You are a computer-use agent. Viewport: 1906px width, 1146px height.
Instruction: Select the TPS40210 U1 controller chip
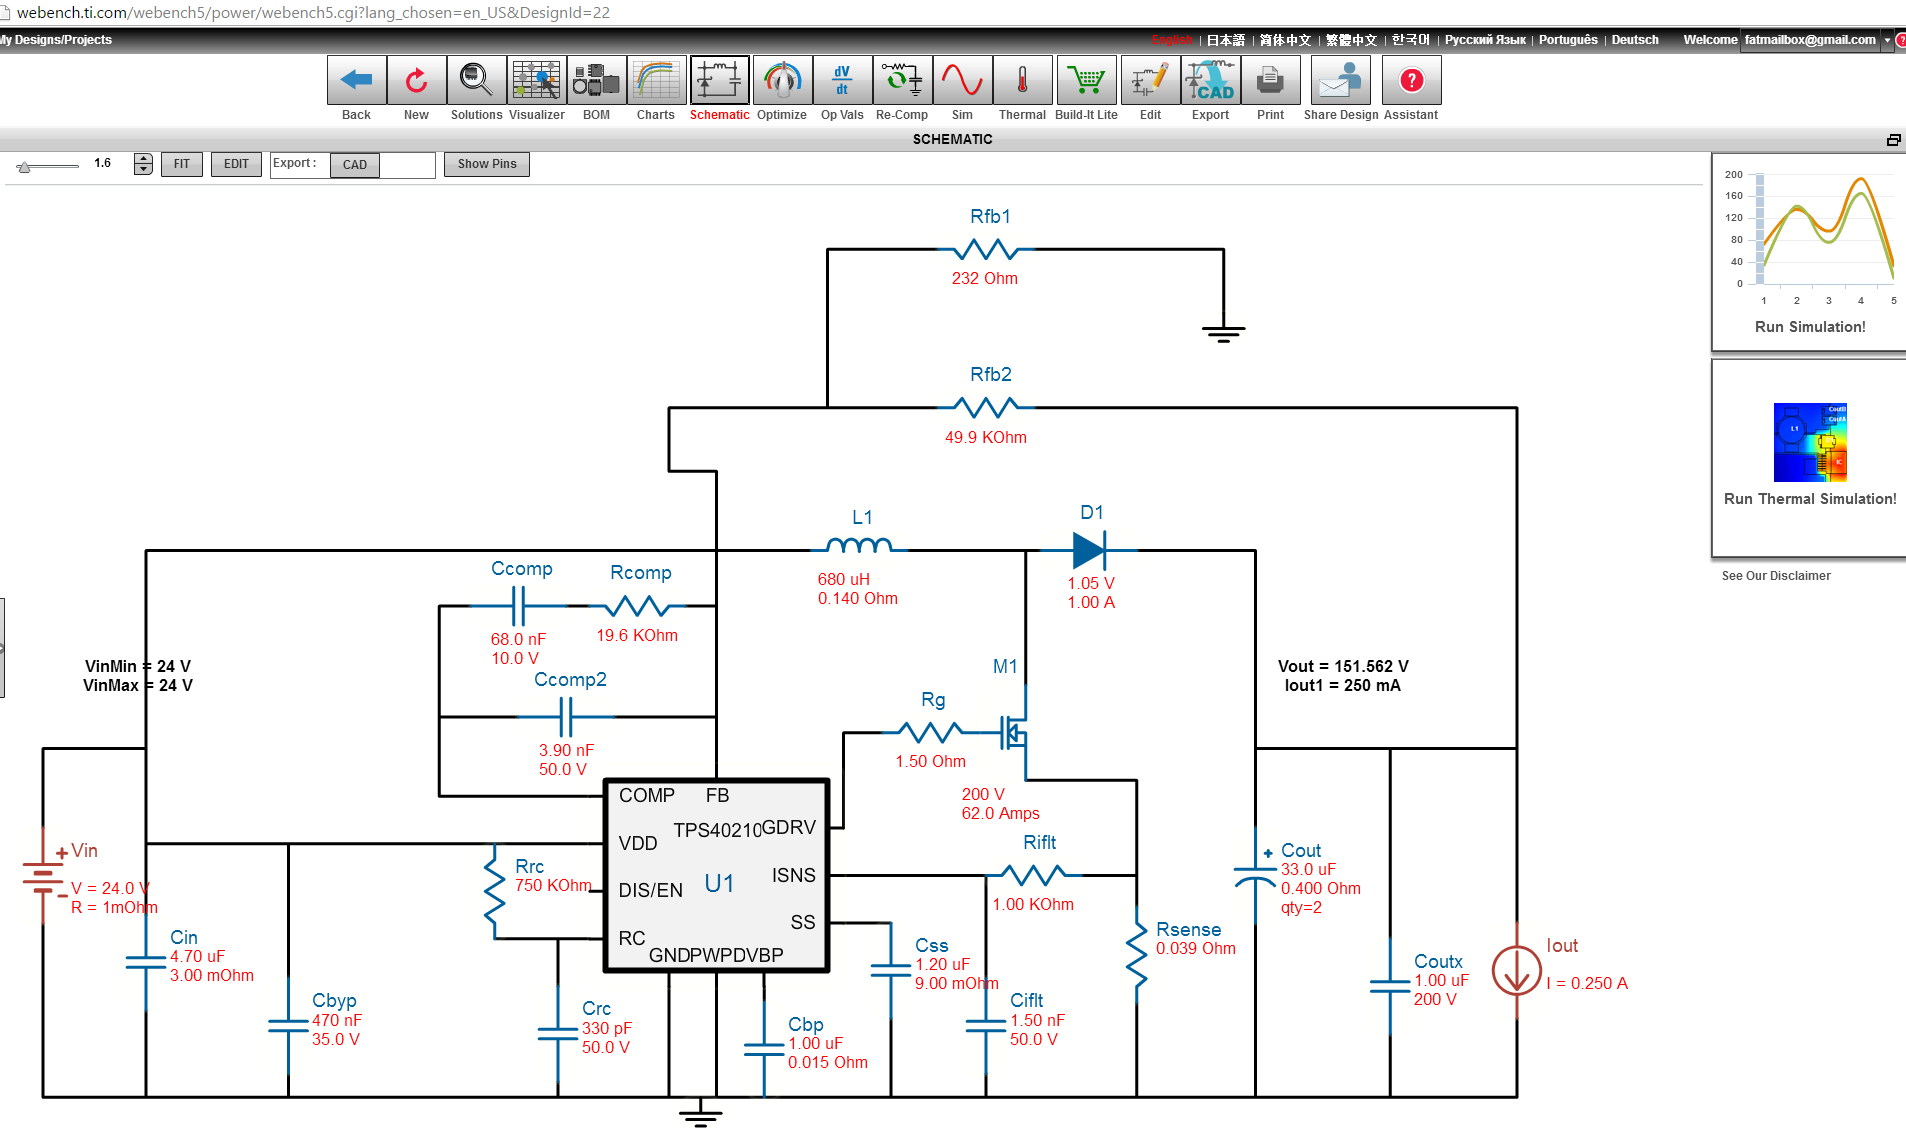pyautogui.click(x=717, y=875)
